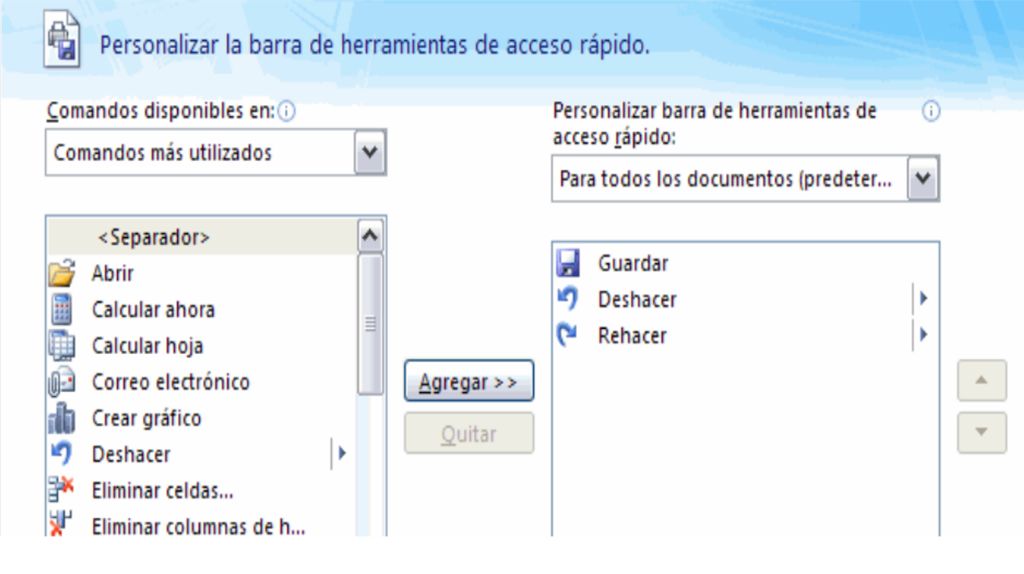This screenshot has width=1024, height=574.
Task: Click the Deshacer icon in right list
Action: coord(568,299)
